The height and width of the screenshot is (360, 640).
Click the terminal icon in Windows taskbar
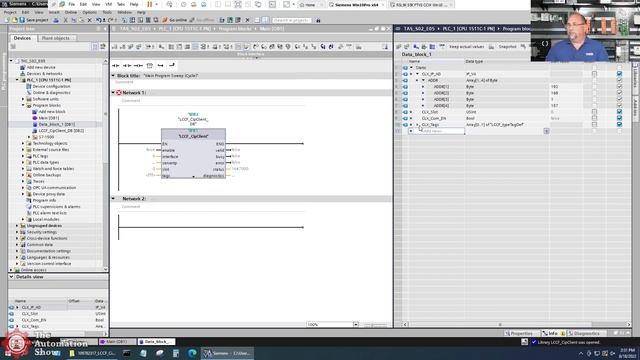pos(127,353)
